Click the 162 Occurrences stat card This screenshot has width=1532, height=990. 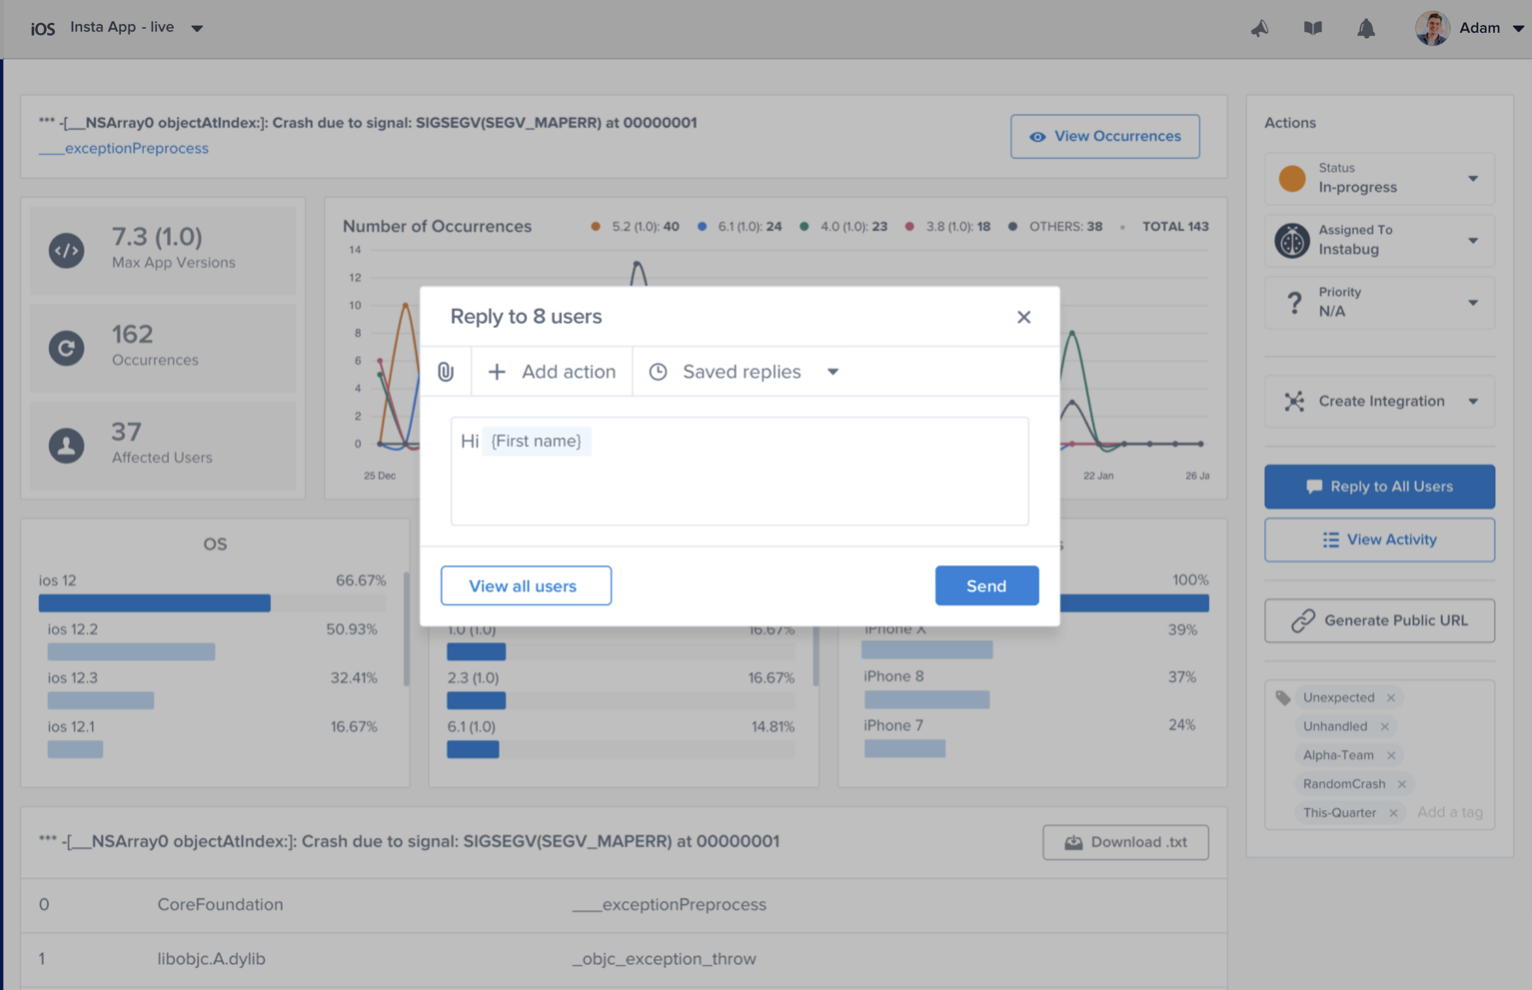click(x=163, y=348)
